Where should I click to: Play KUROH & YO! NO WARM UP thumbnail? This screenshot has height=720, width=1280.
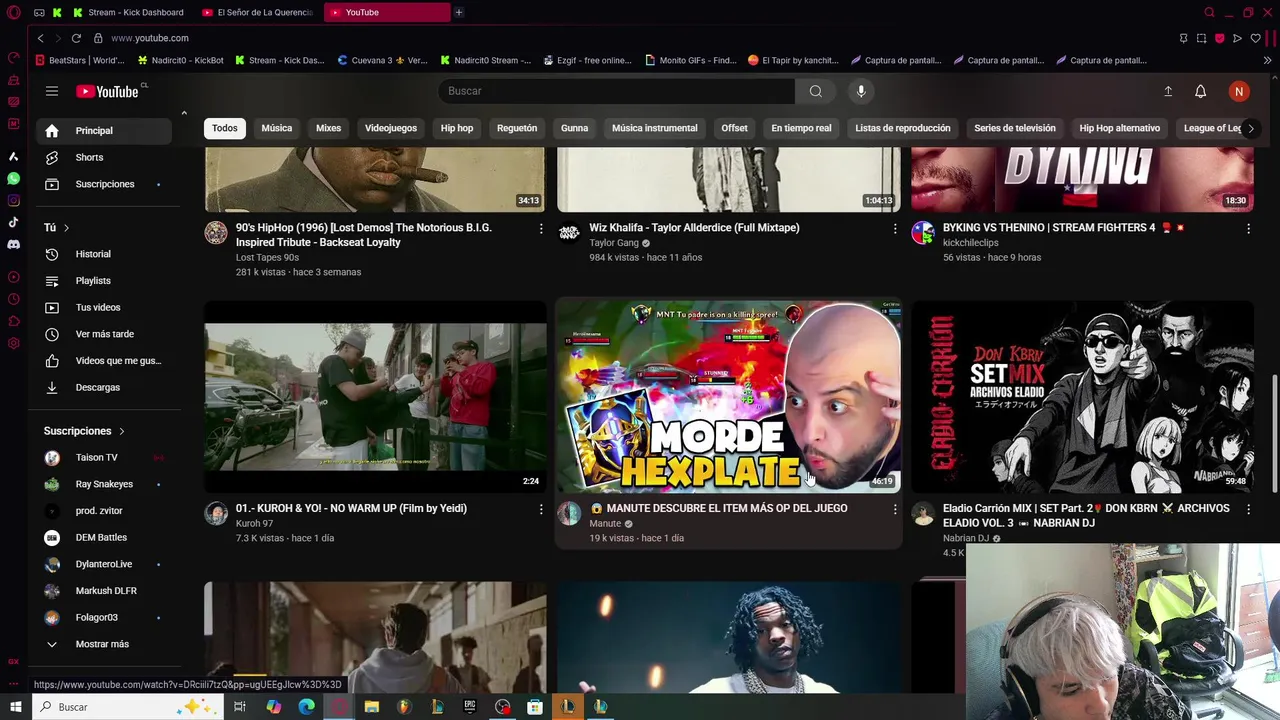[375, 396]
